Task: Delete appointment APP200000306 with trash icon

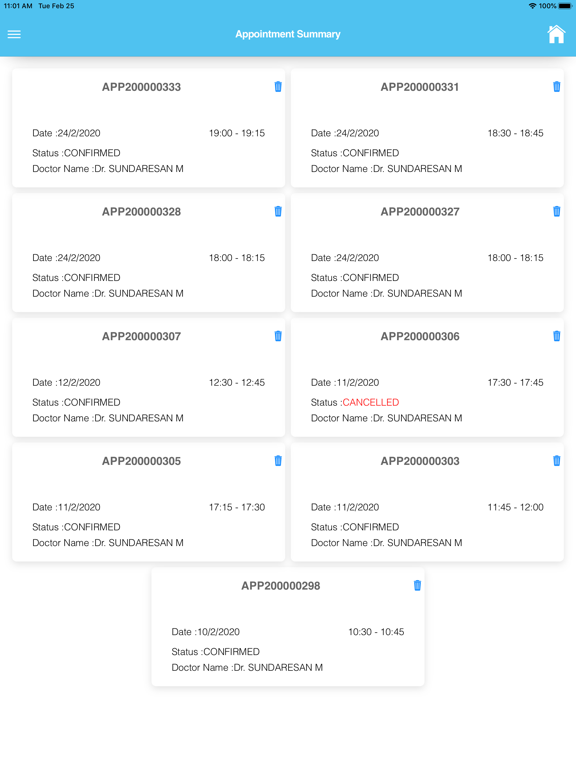Action: point(557,336)
